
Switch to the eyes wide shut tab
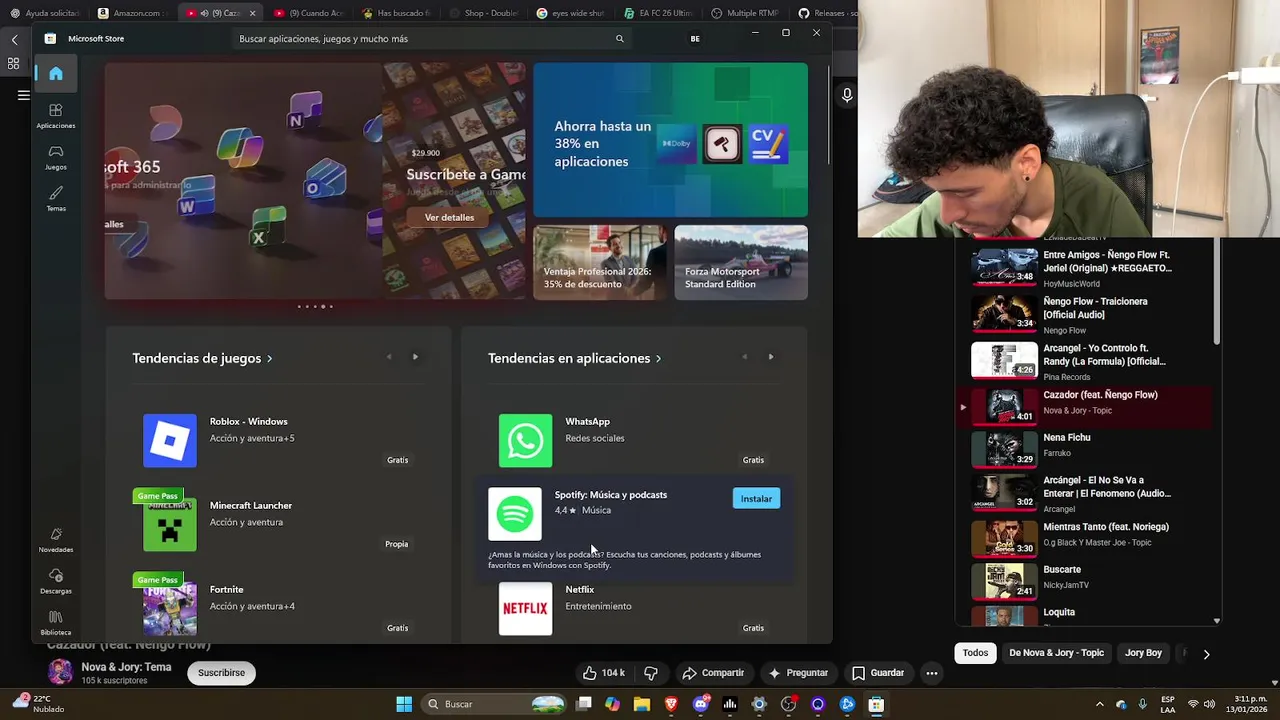[570, 13]
